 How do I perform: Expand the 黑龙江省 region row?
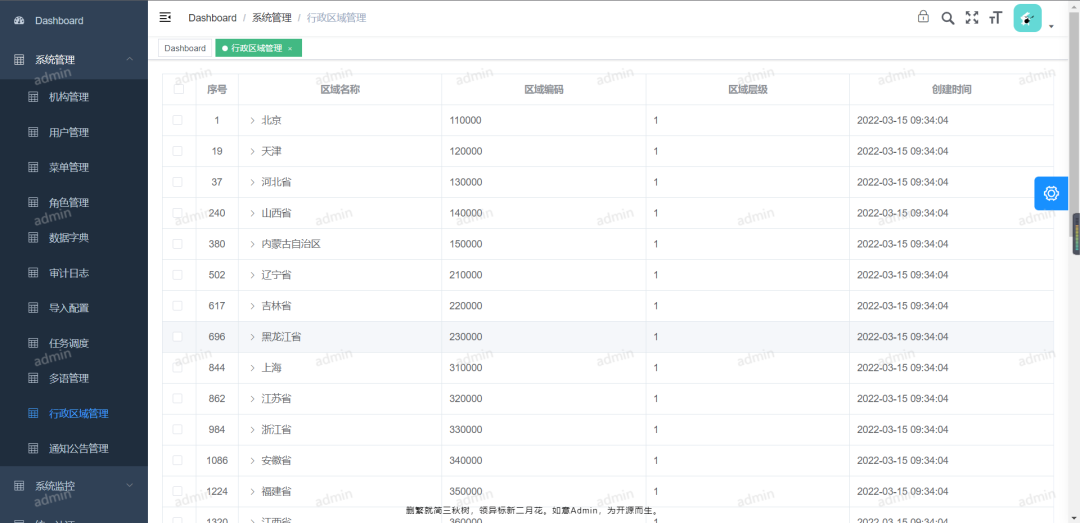[x=253, y=337]
